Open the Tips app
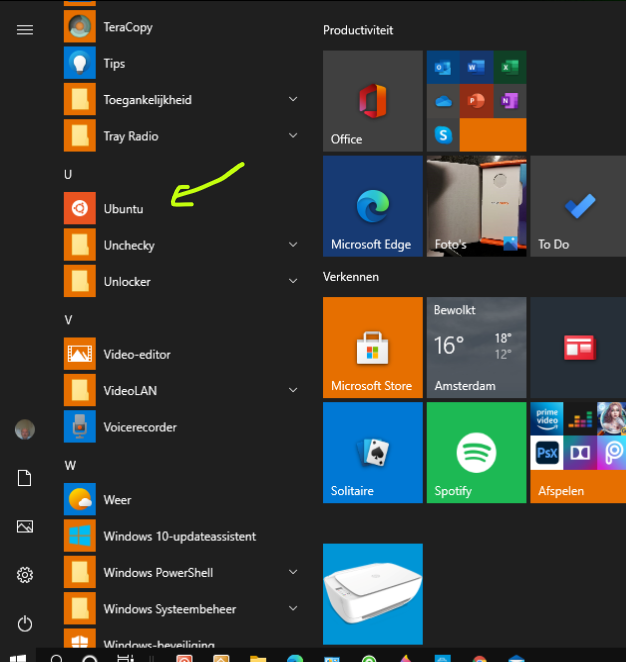The height and width of the screenshot is (662, 626). click(x=114, y=64)
